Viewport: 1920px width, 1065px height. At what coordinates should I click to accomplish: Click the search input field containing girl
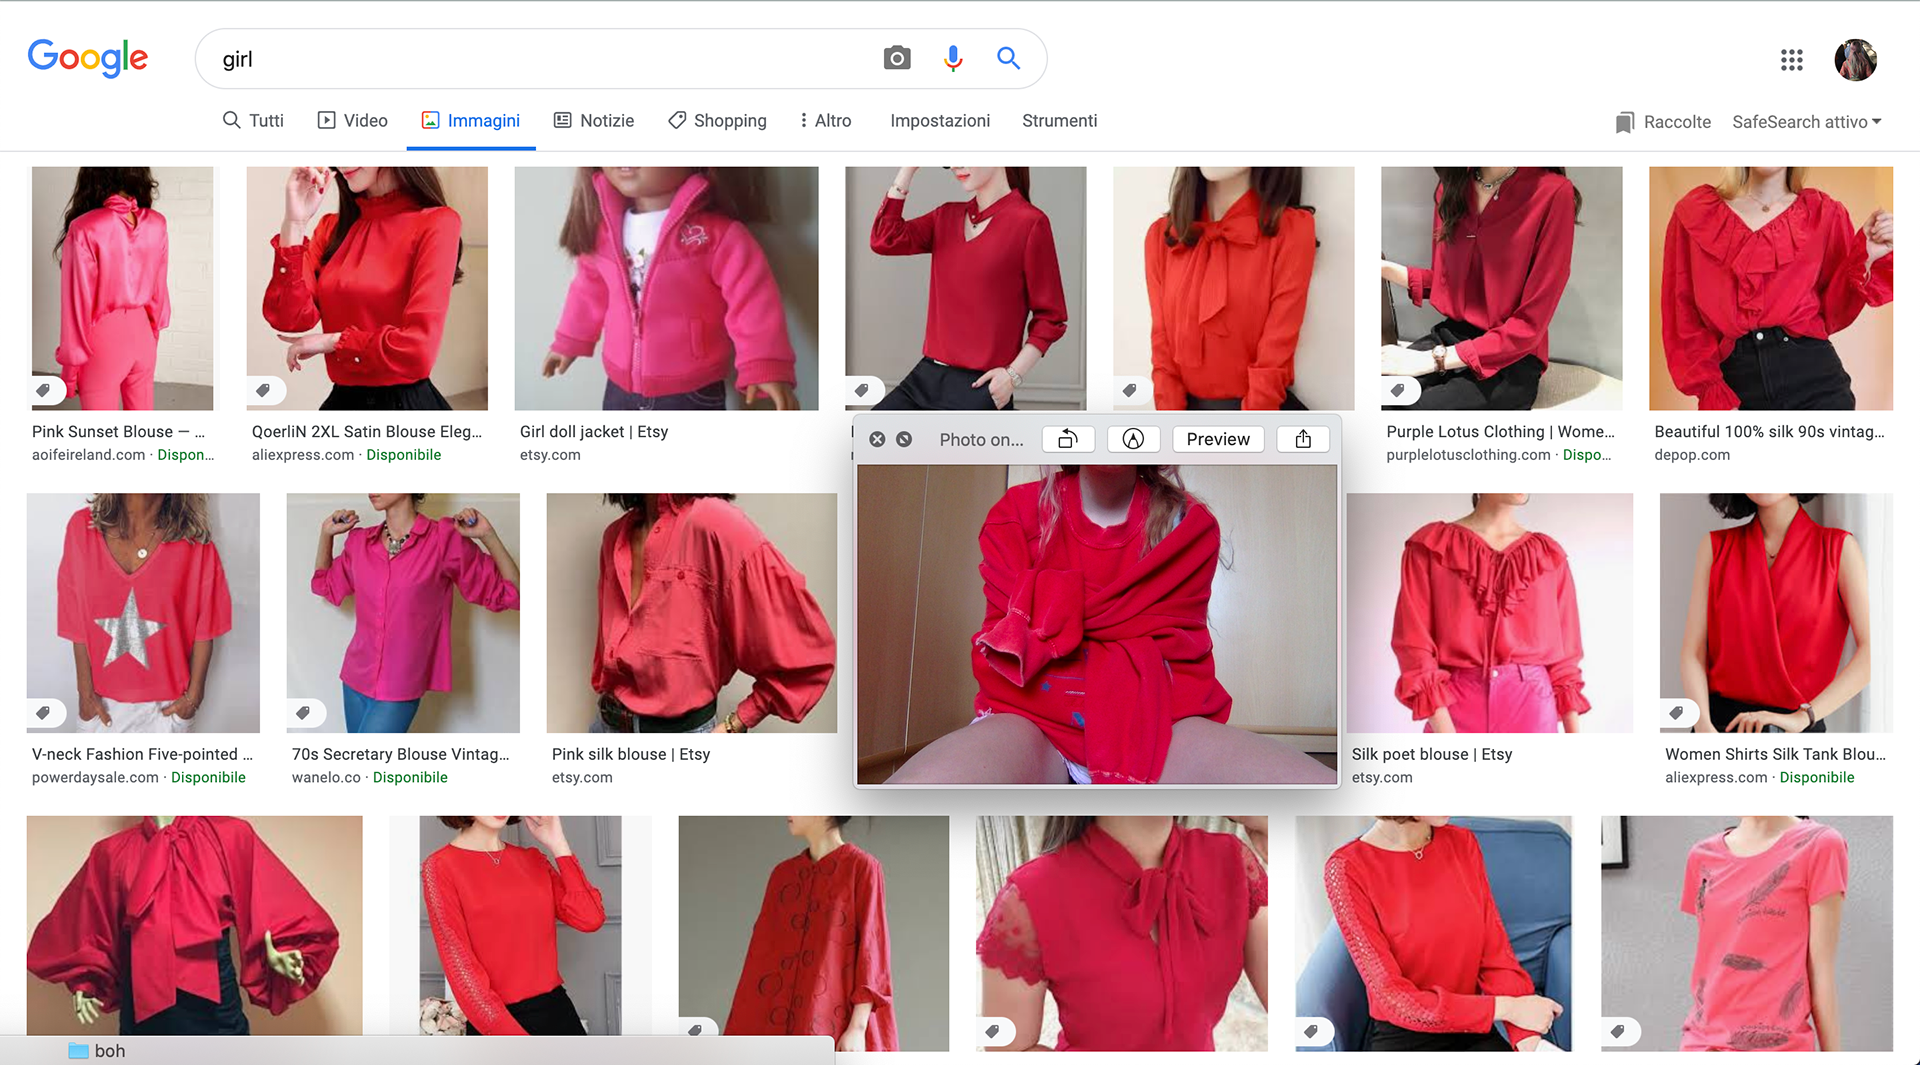click(540, 59)
